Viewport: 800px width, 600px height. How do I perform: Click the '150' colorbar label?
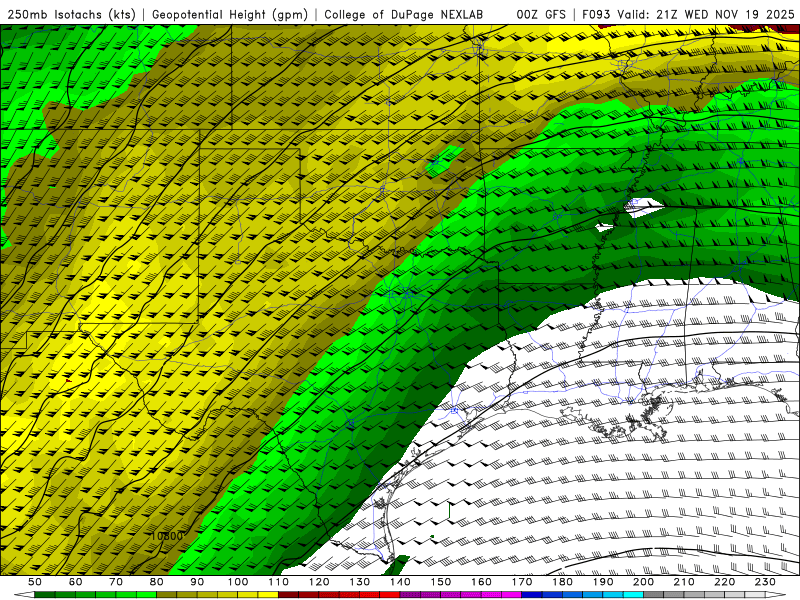pyautogui.click(x=441, y=582)
